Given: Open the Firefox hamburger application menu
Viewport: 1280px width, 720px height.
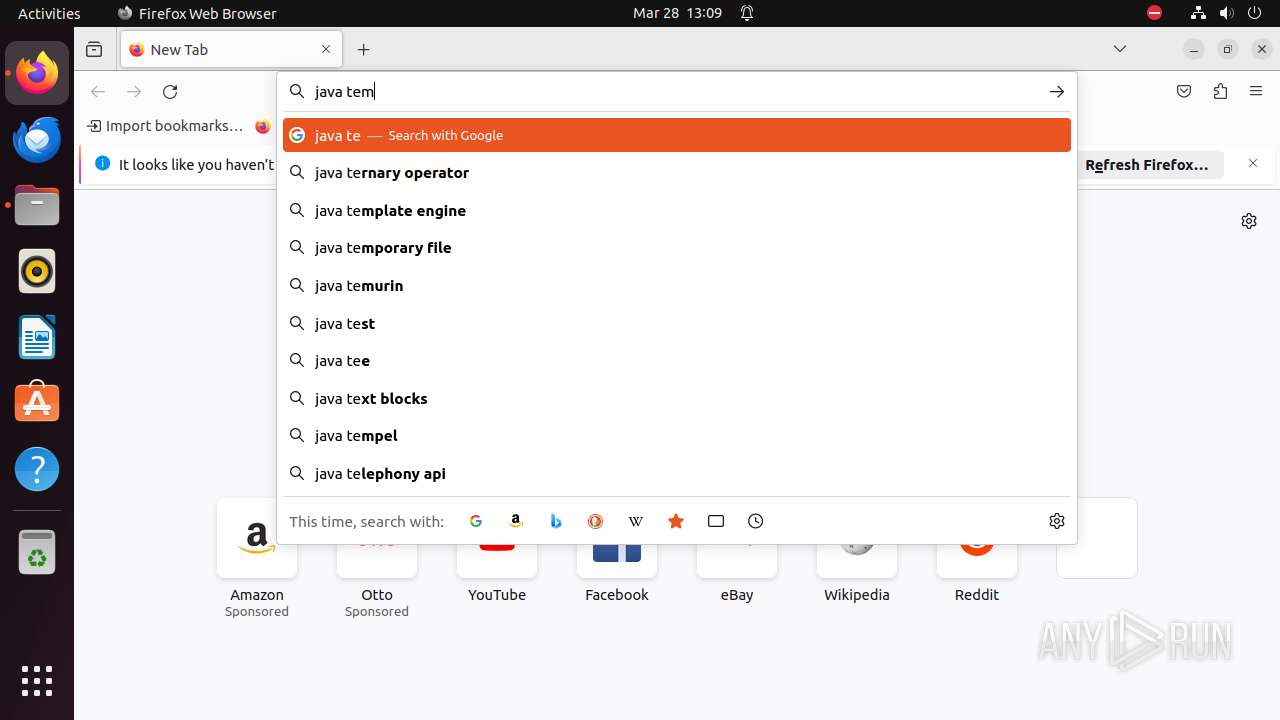Looking at the screenshot, I should tap(1256, 92).
